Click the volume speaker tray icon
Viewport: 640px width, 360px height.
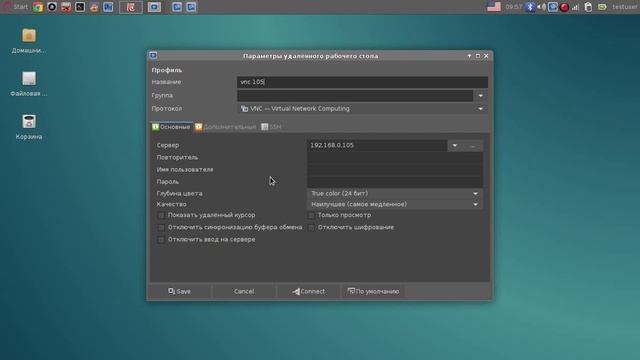pos(541,7)
